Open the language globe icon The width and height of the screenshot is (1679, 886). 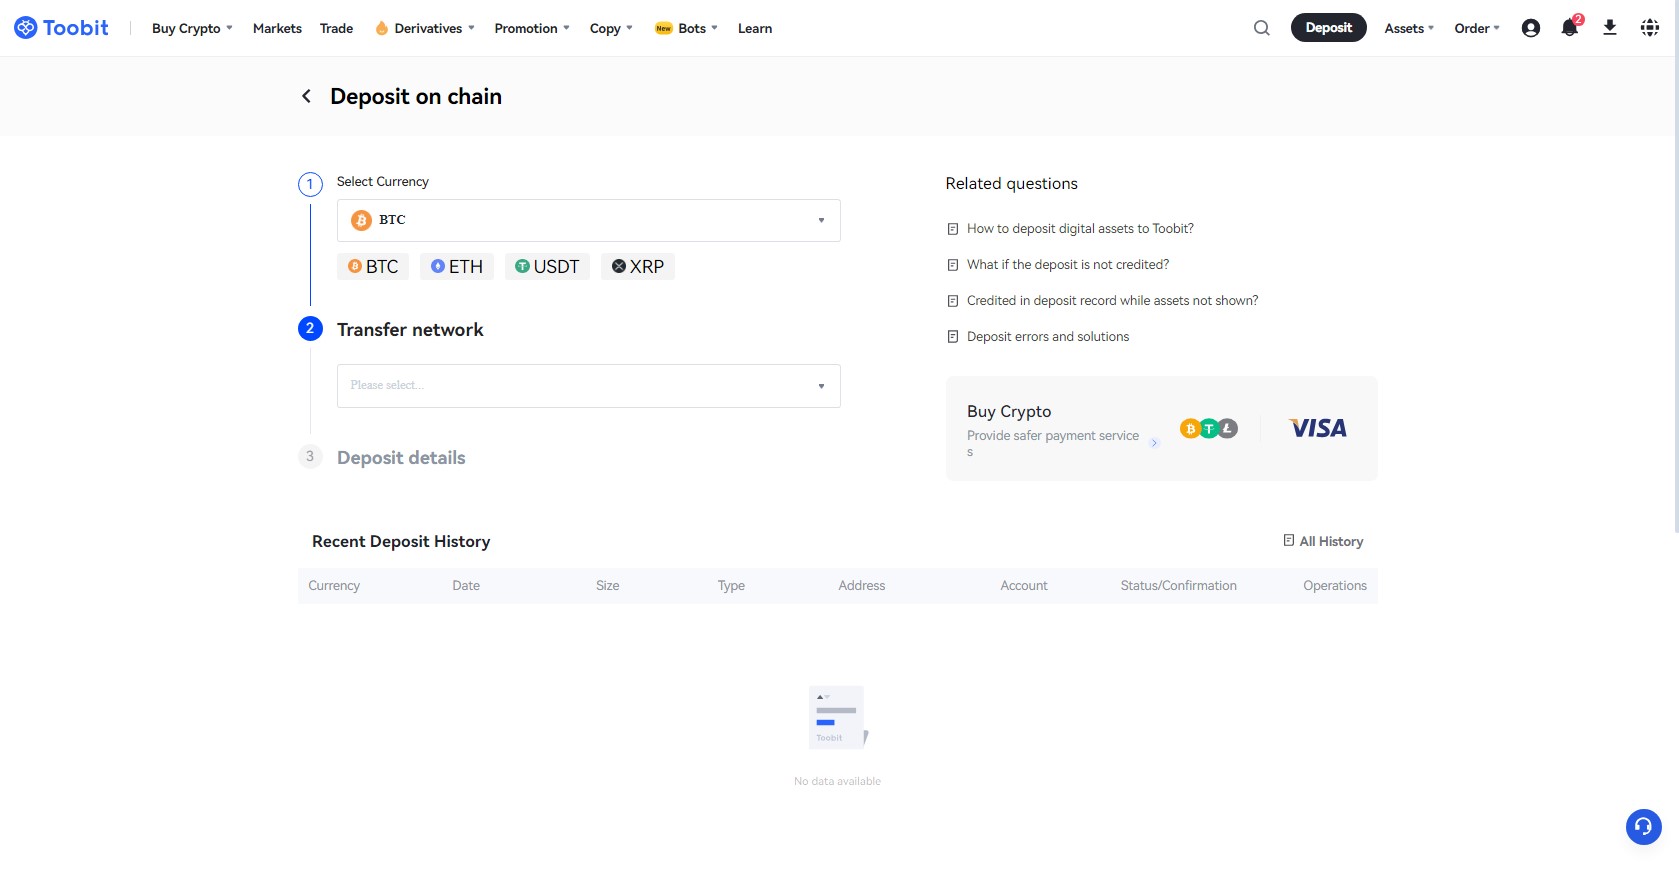tap(1650, 28)
